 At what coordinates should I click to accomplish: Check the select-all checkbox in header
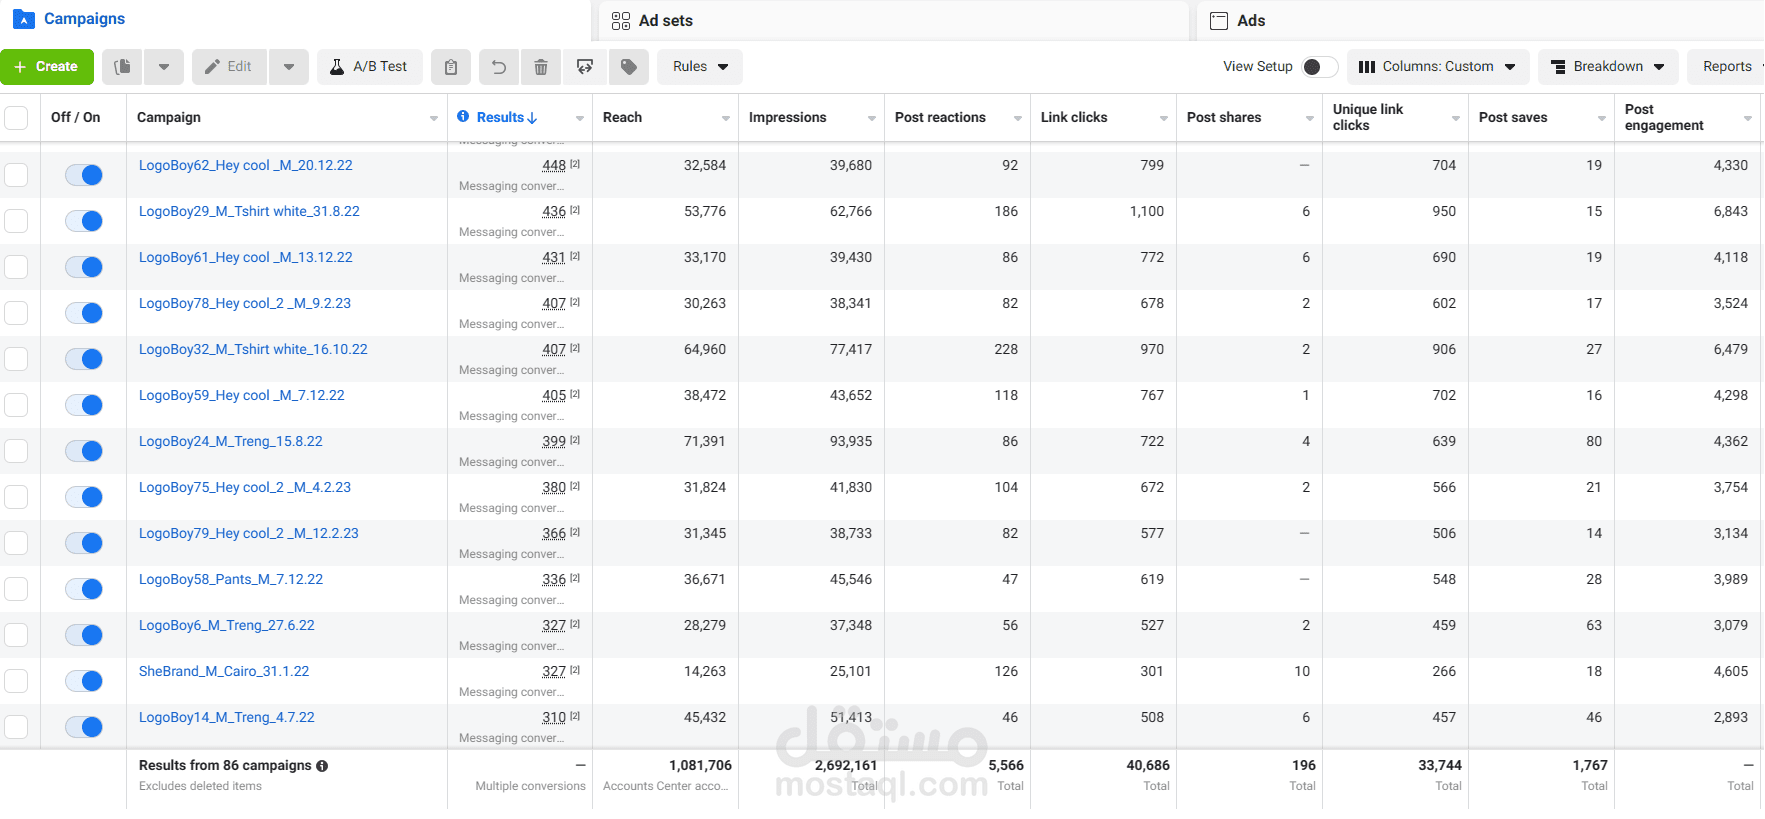tap(16, 118)
